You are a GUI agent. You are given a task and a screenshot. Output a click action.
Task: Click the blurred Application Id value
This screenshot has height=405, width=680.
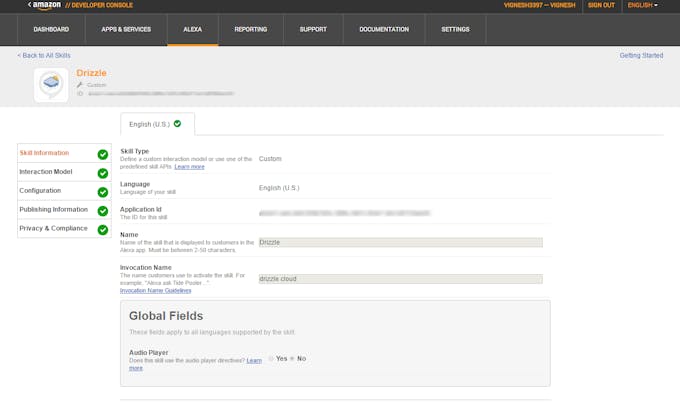344,213
